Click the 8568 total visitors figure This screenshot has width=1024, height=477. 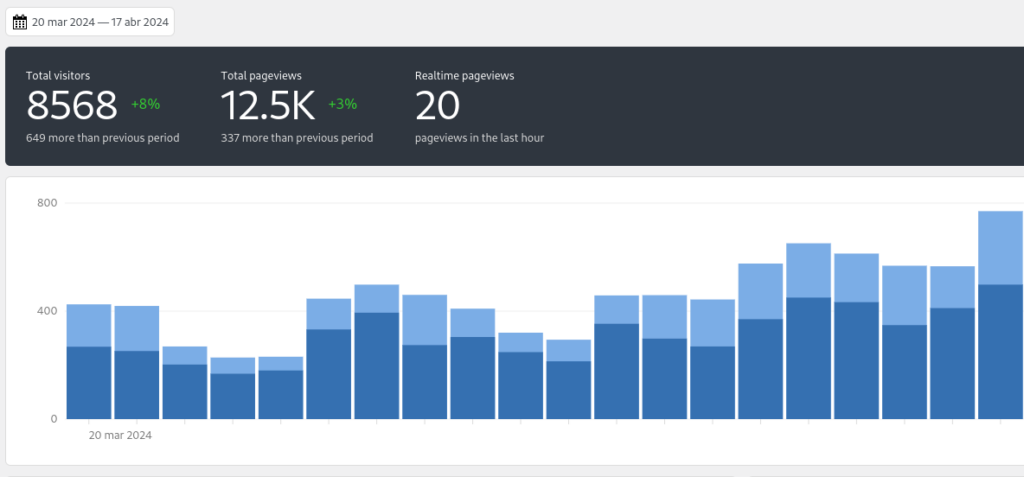(72, 105)
